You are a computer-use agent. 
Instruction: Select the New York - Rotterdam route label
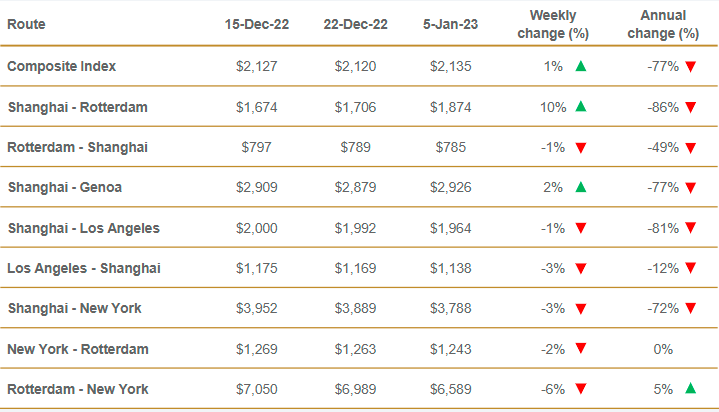point(78,349)
